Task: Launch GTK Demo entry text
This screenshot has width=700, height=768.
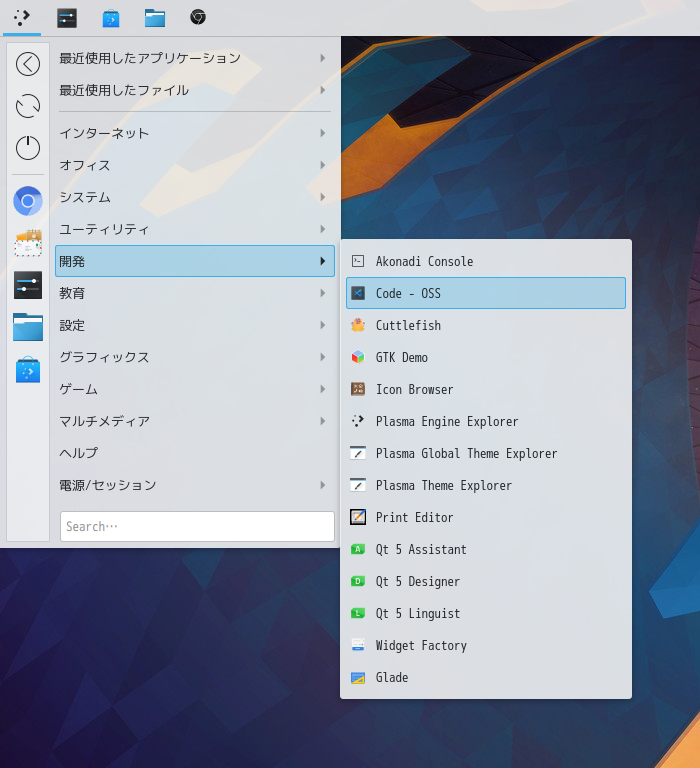Action: 402,357
